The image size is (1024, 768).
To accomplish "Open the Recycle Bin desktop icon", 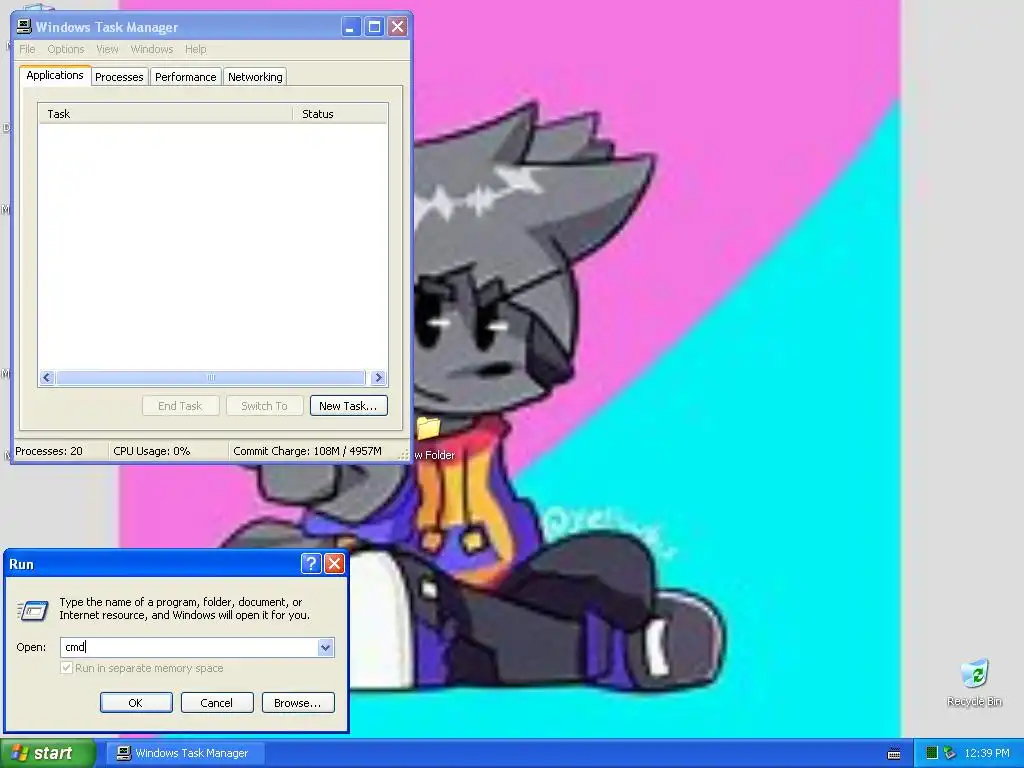I will 974,682.
